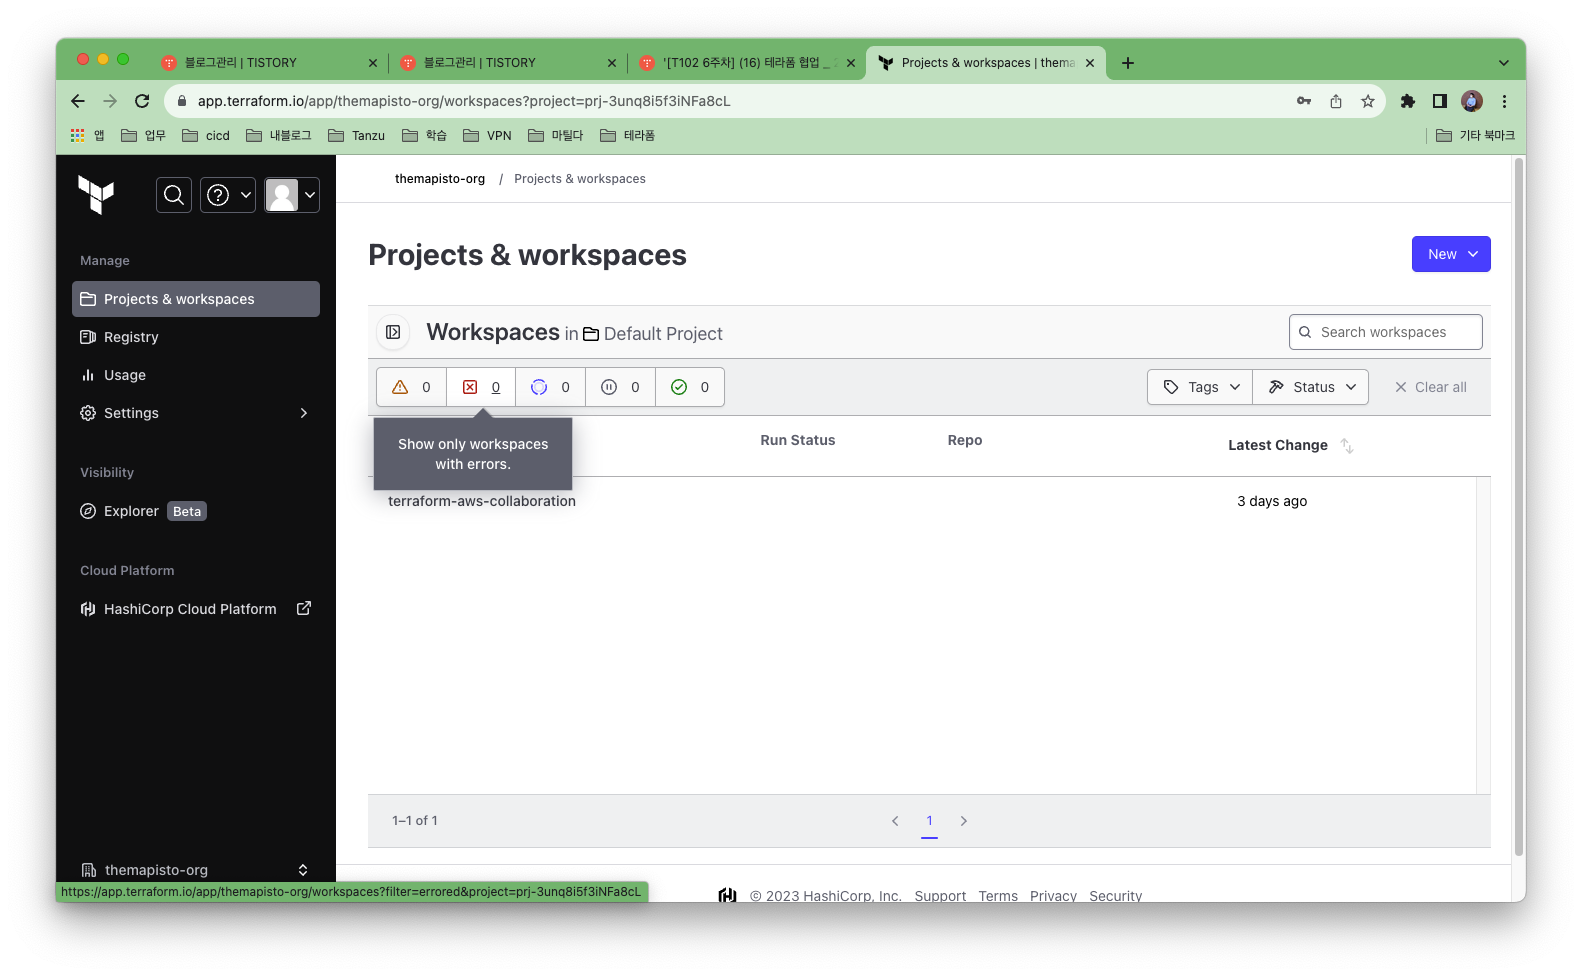Click the themapisto-org breadcrumb link

coord(440,179)
